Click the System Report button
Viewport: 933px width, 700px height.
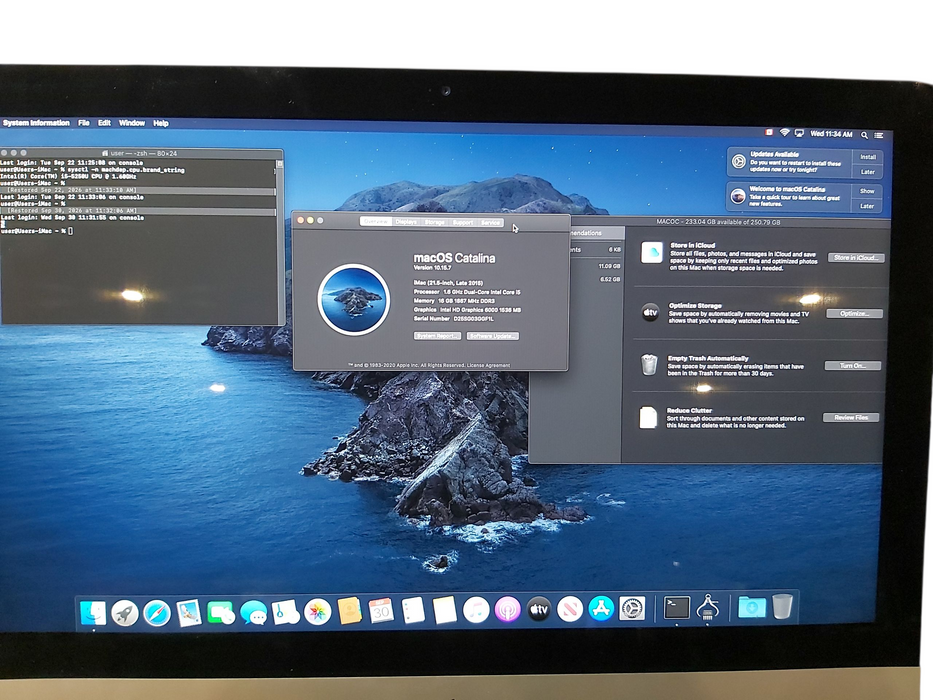click(437, 336)
